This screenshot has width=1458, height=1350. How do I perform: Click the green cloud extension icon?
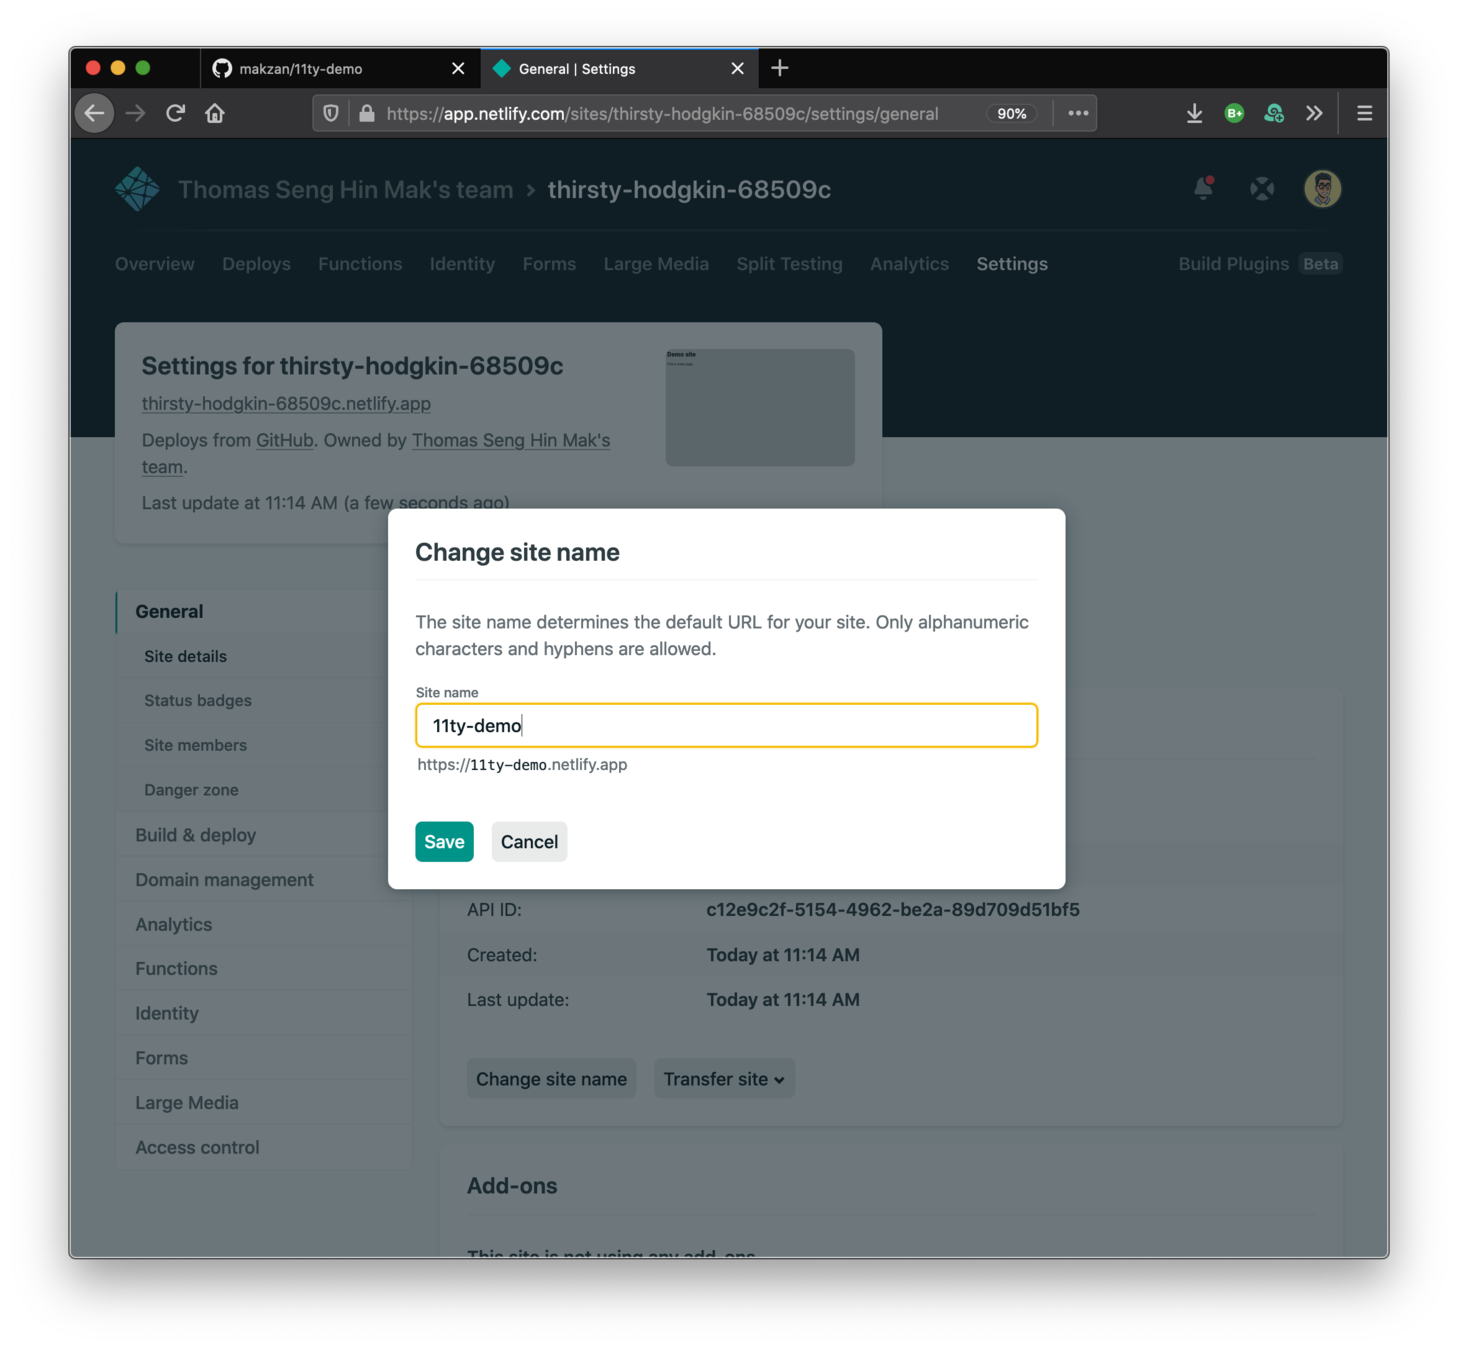tap(1274, 113)
